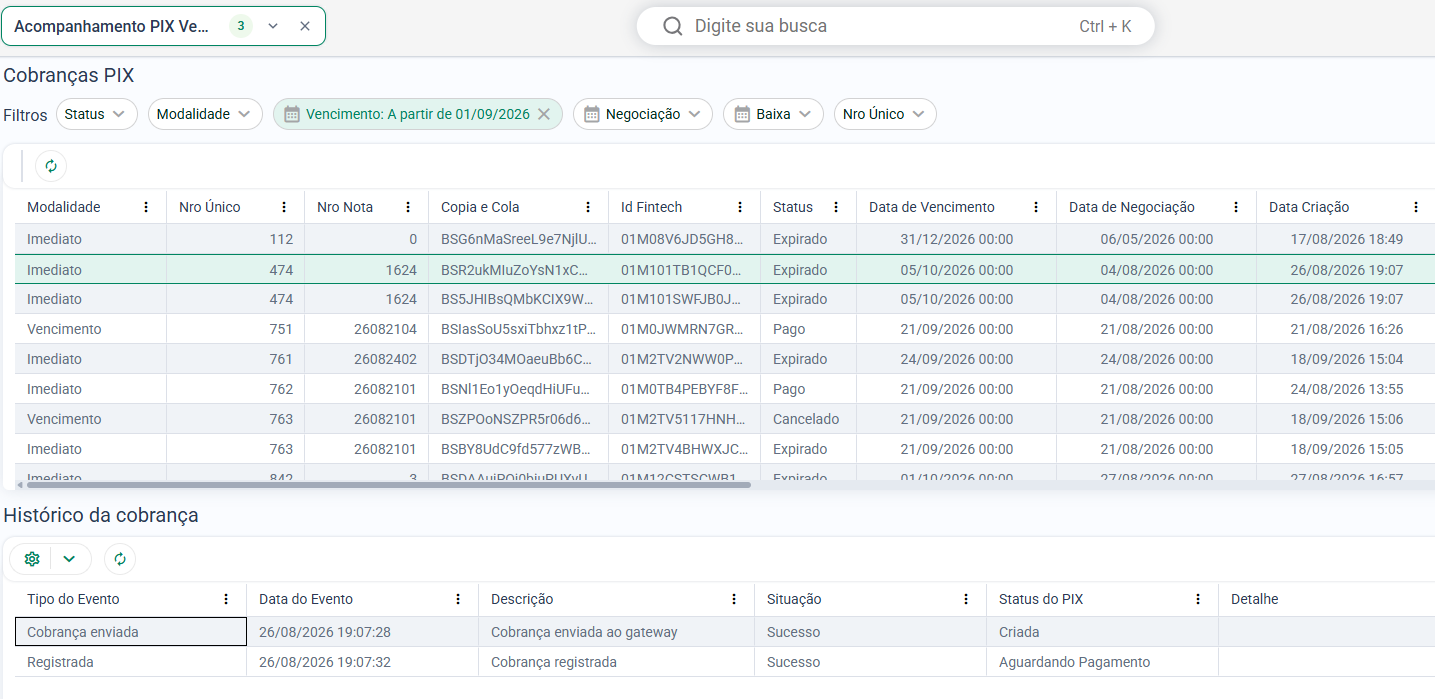Open column menu for Id Fintech
Screen dimensions: 1435x699
point(740,207)
